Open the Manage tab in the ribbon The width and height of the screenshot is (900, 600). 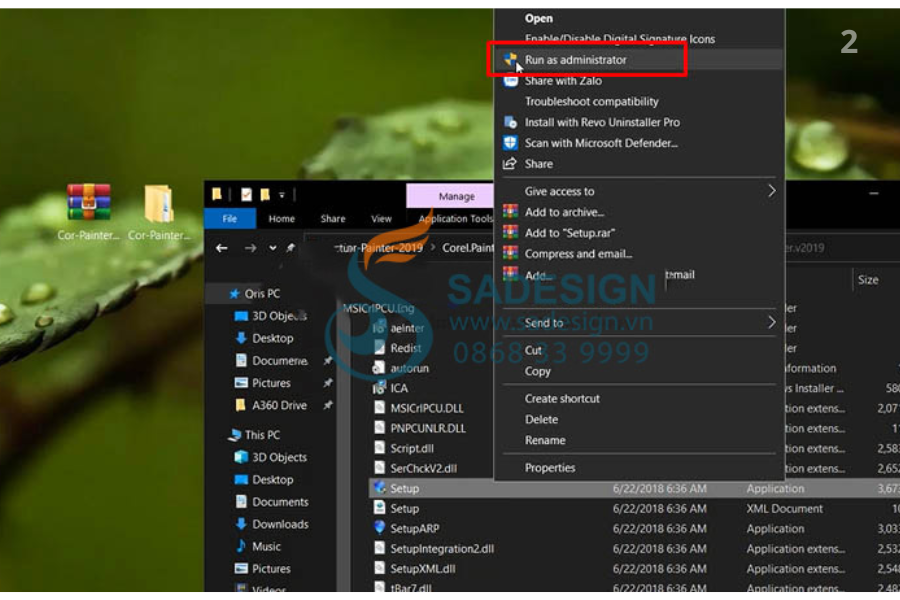pos(456,196)
